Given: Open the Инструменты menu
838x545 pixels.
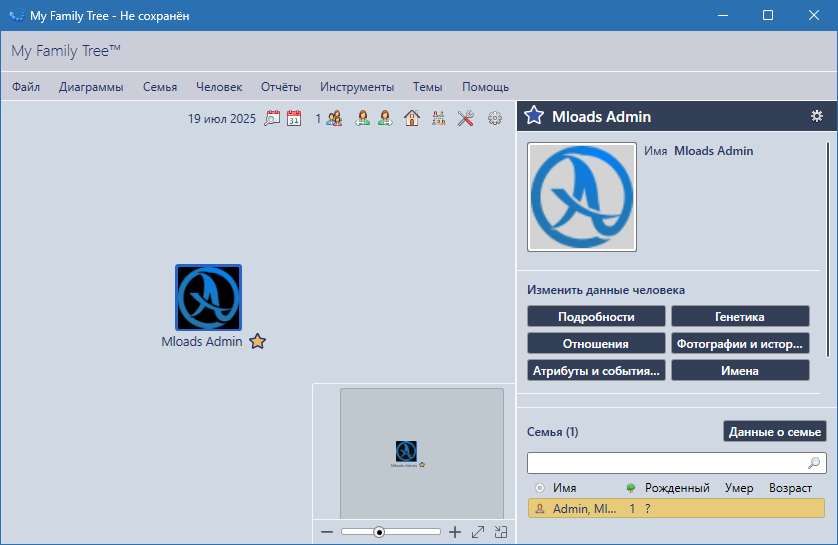Looking at the screenshot, I should coord(357,87).
